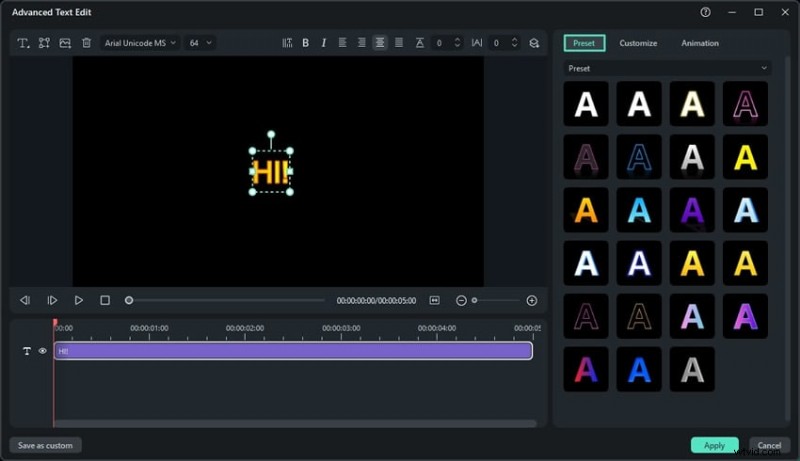Click the insert image icon
Viewport: 800px width, 461px height.
[65, 43]
